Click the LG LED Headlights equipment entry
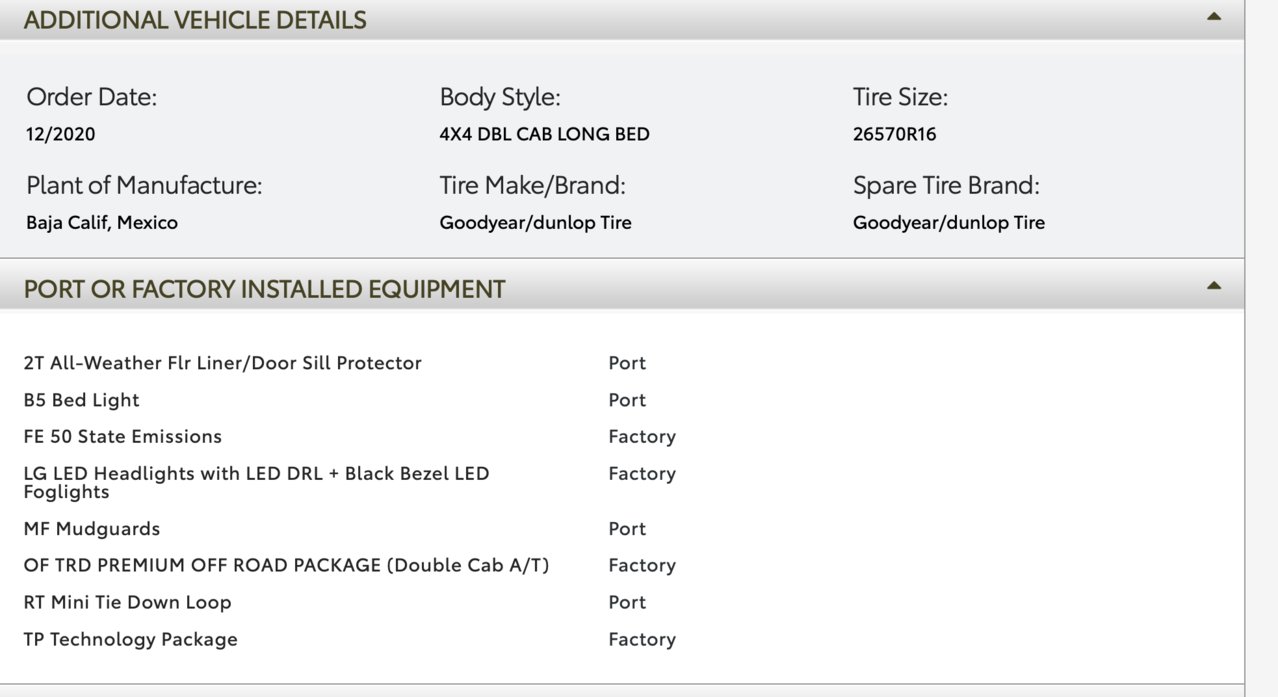 coord(257,482)
